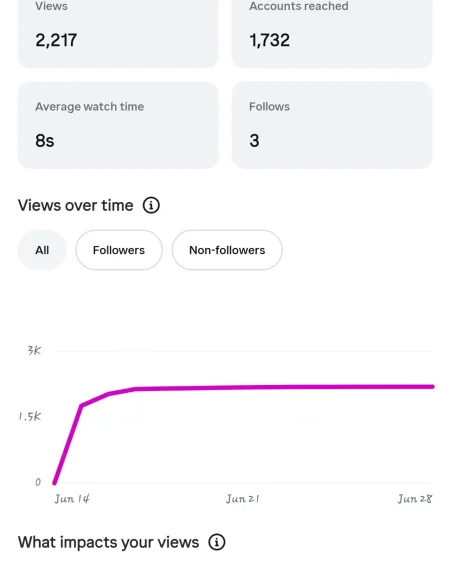
Task: Click the Views over time heading
Action: [76, 205]
